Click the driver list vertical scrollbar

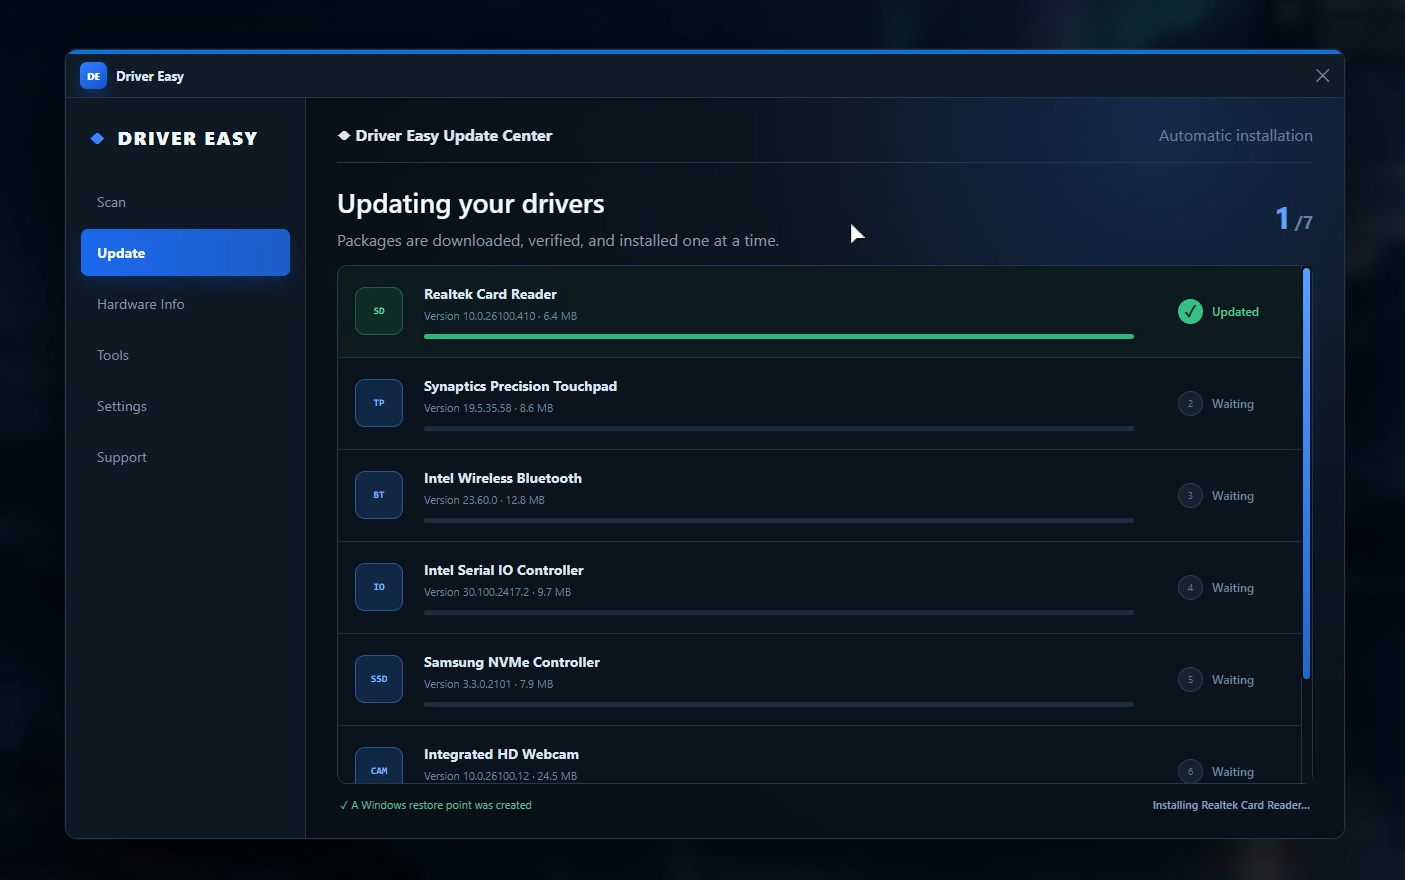pos(1306,474)
